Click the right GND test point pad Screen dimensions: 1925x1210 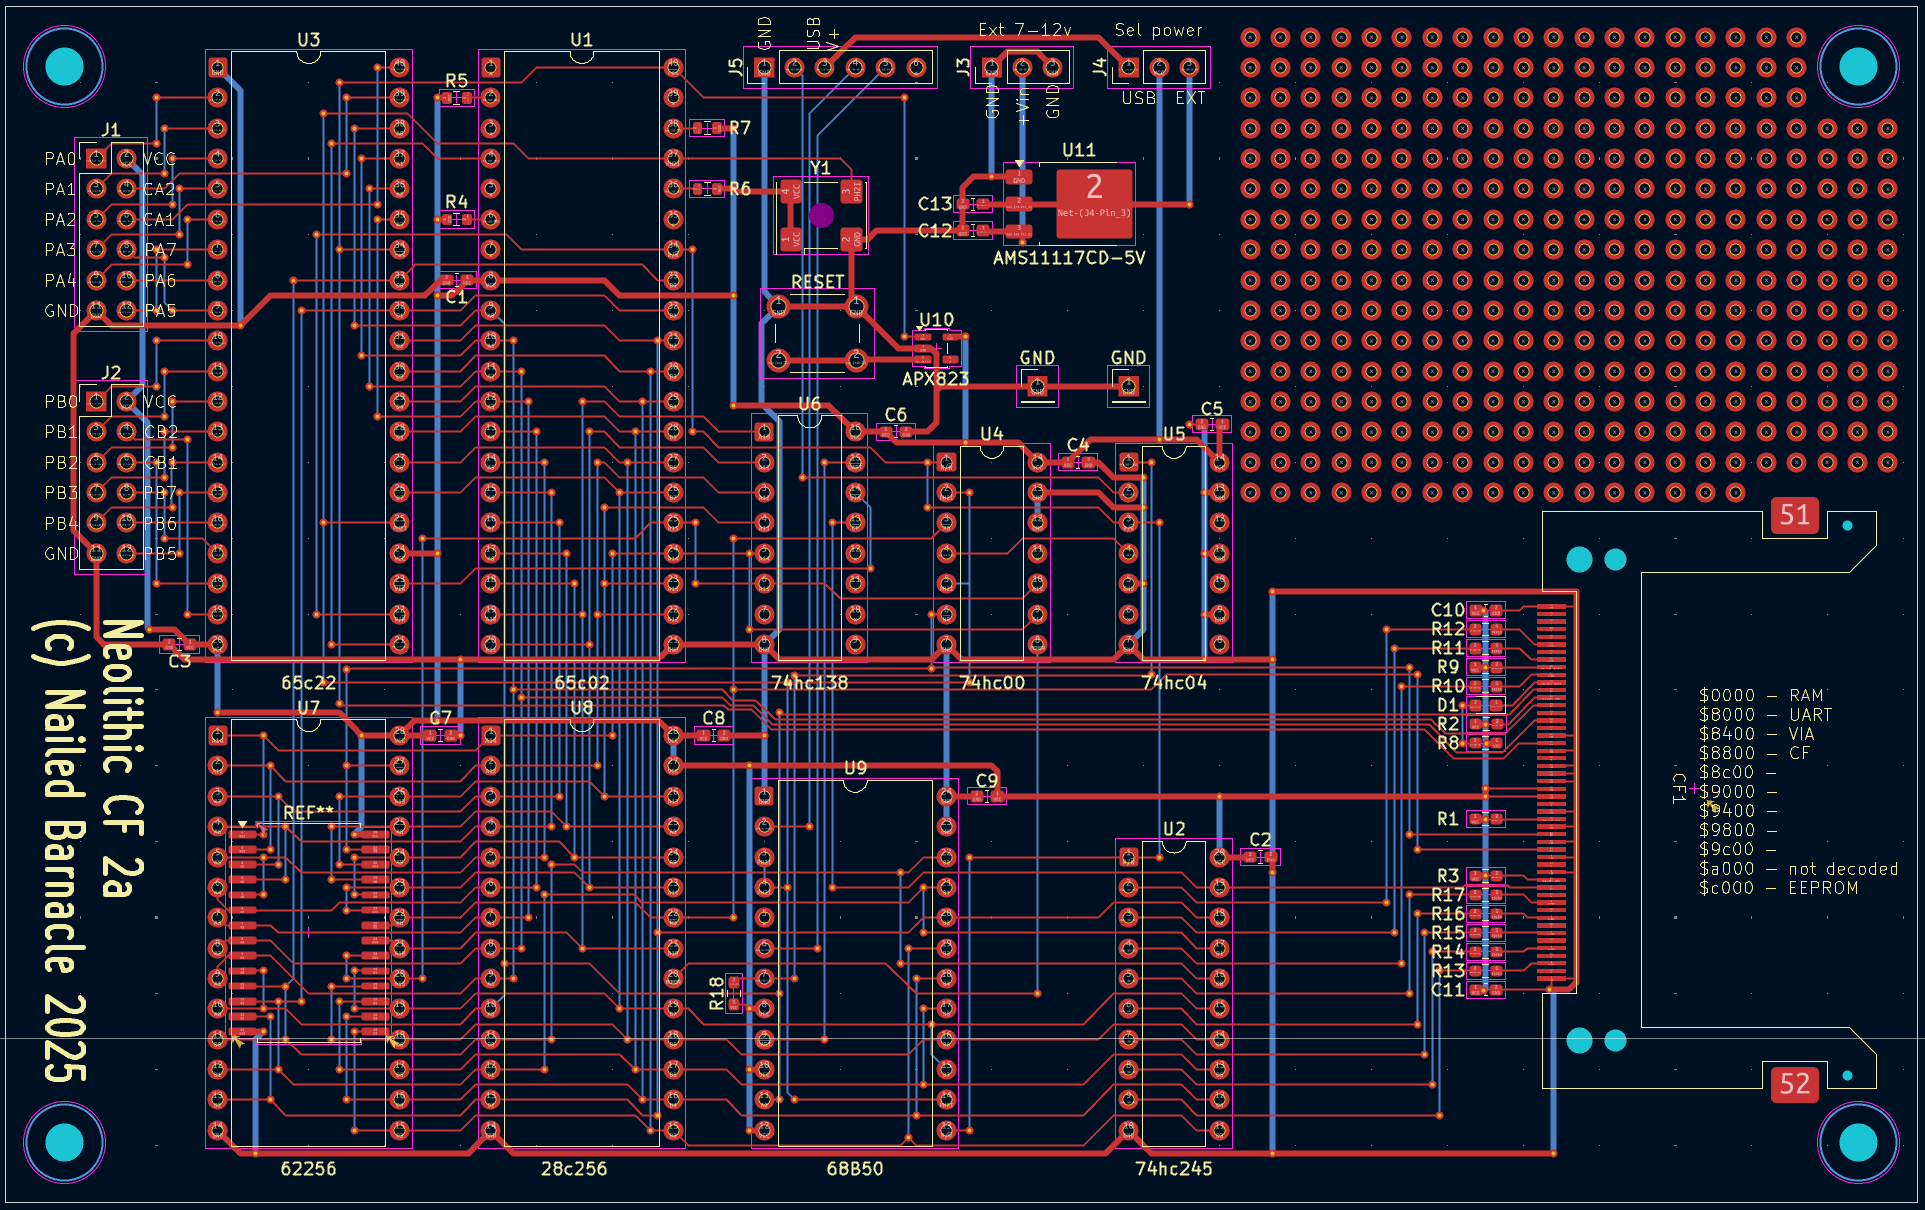(1128, 386)
